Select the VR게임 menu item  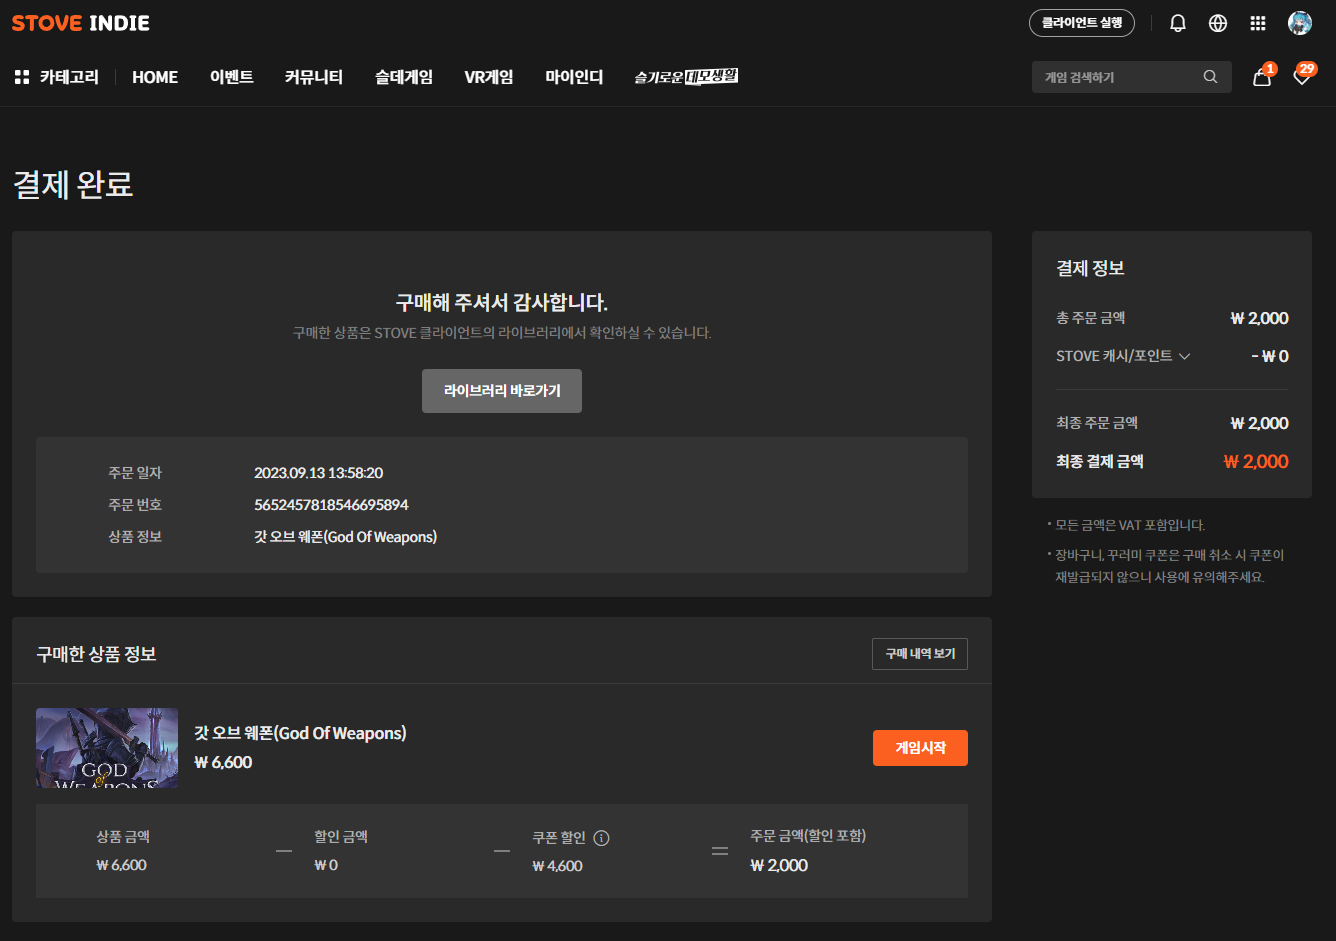click(x=489, y=77)
